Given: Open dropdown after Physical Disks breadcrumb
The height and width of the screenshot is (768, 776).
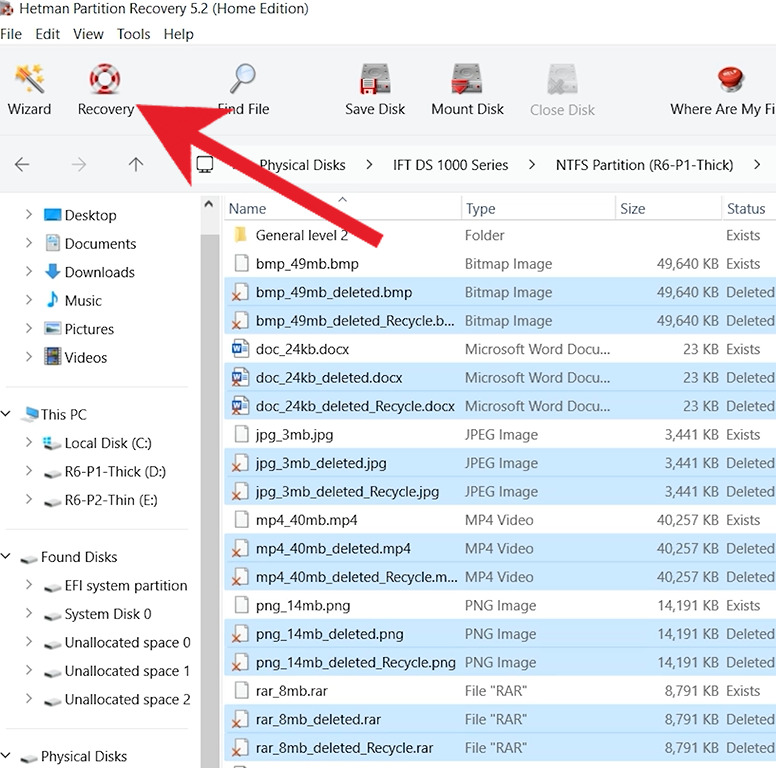Looking at the screenshot, I should pyautogui.click(x=369, y=164).
